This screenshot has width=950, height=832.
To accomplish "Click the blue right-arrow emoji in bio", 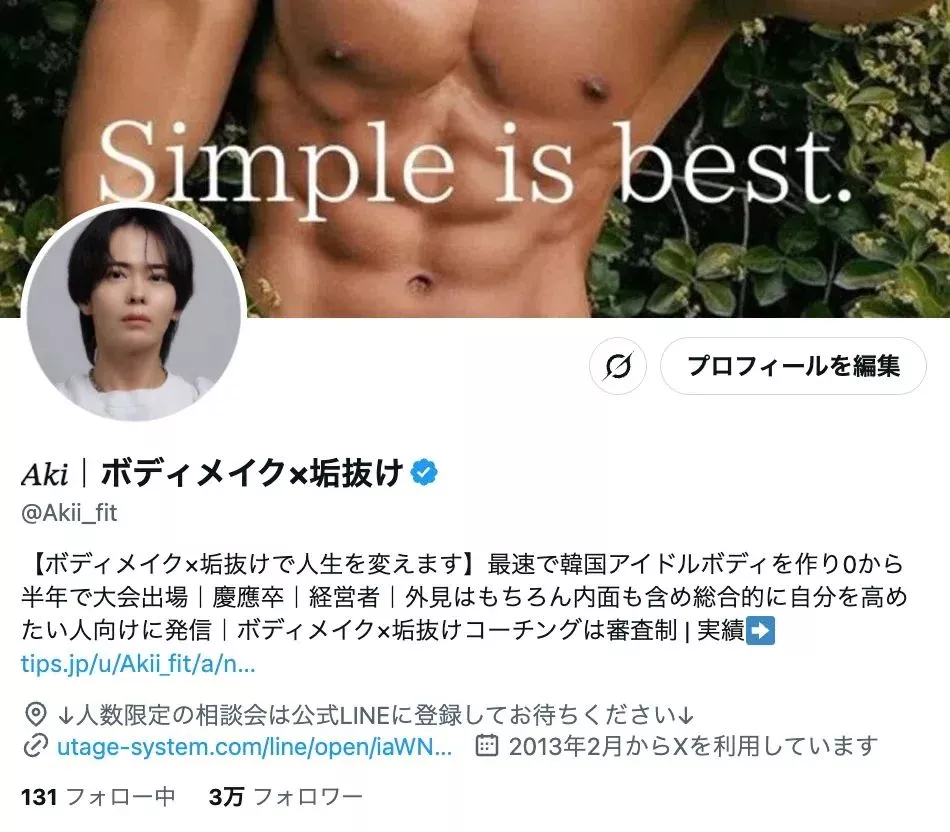I will coord(760,630).
